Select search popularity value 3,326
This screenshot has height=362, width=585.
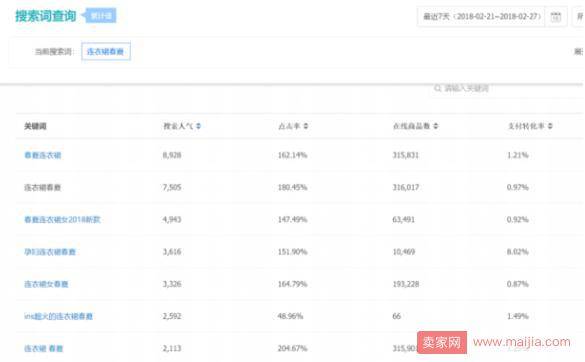coord(172,284)
